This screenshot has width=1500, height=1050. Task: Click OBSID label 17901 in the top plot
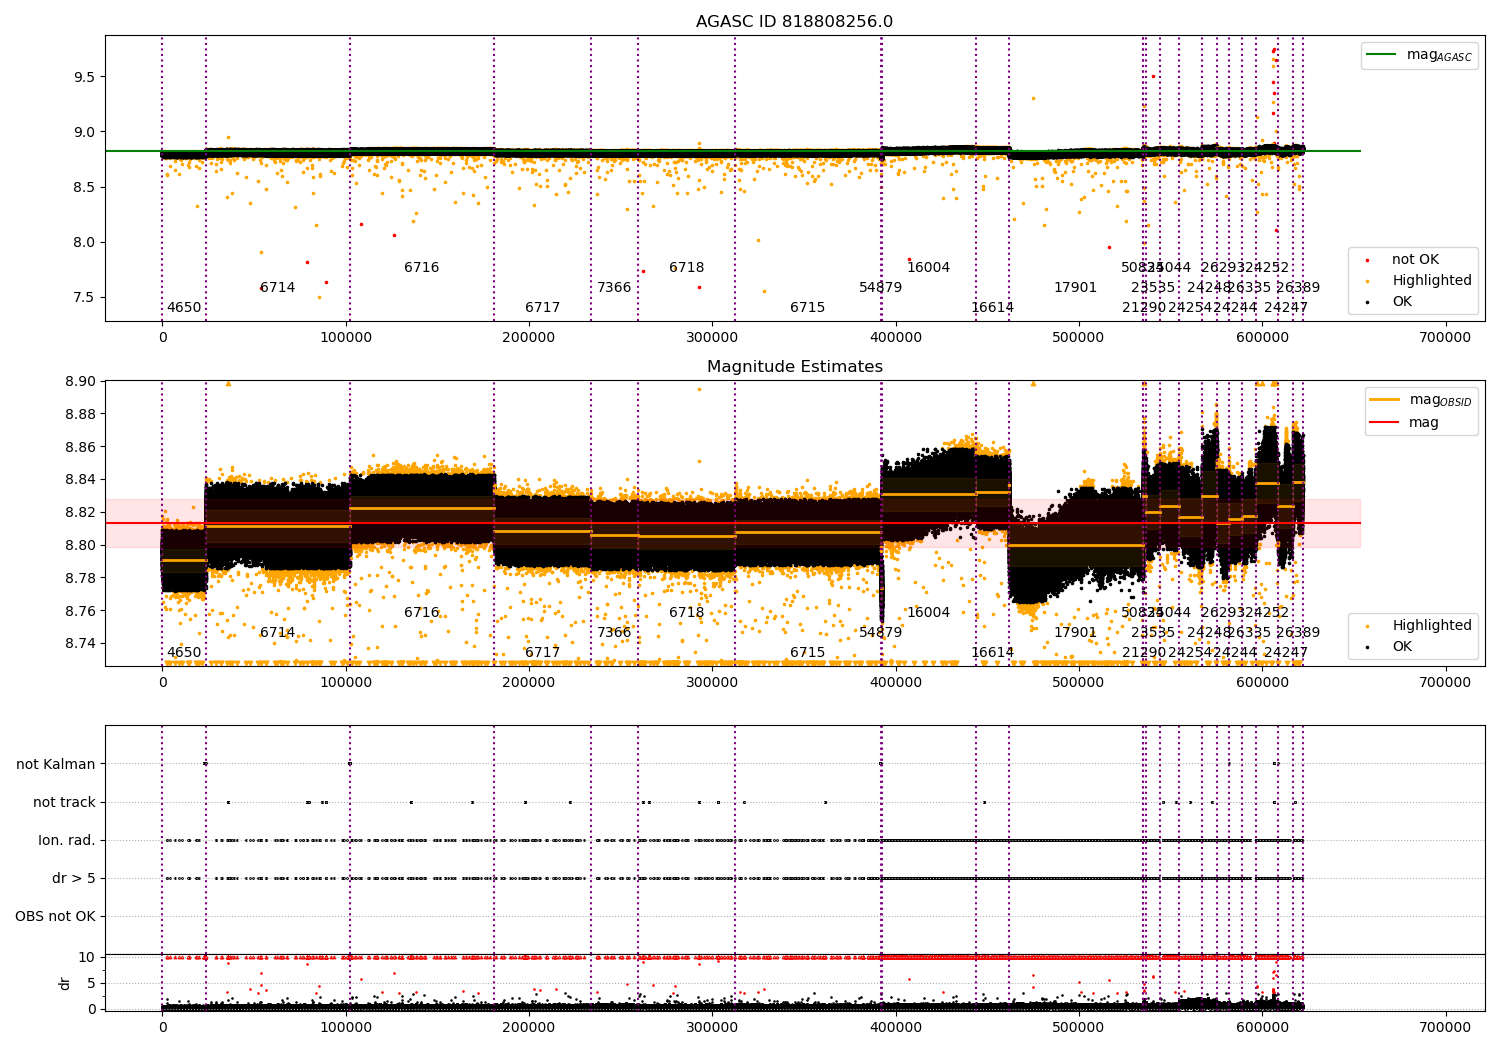point(1076,288)
